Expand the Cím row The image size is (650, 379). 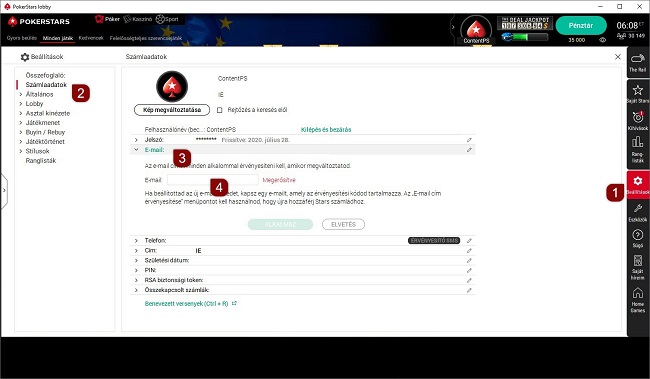click(x=136, y=250)
